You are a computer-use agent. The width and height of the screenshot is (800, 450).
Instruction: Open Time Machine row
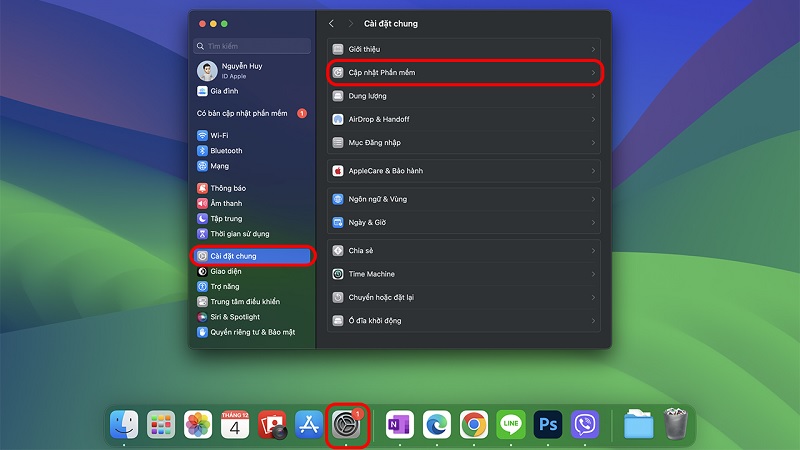tap(464, 274)
